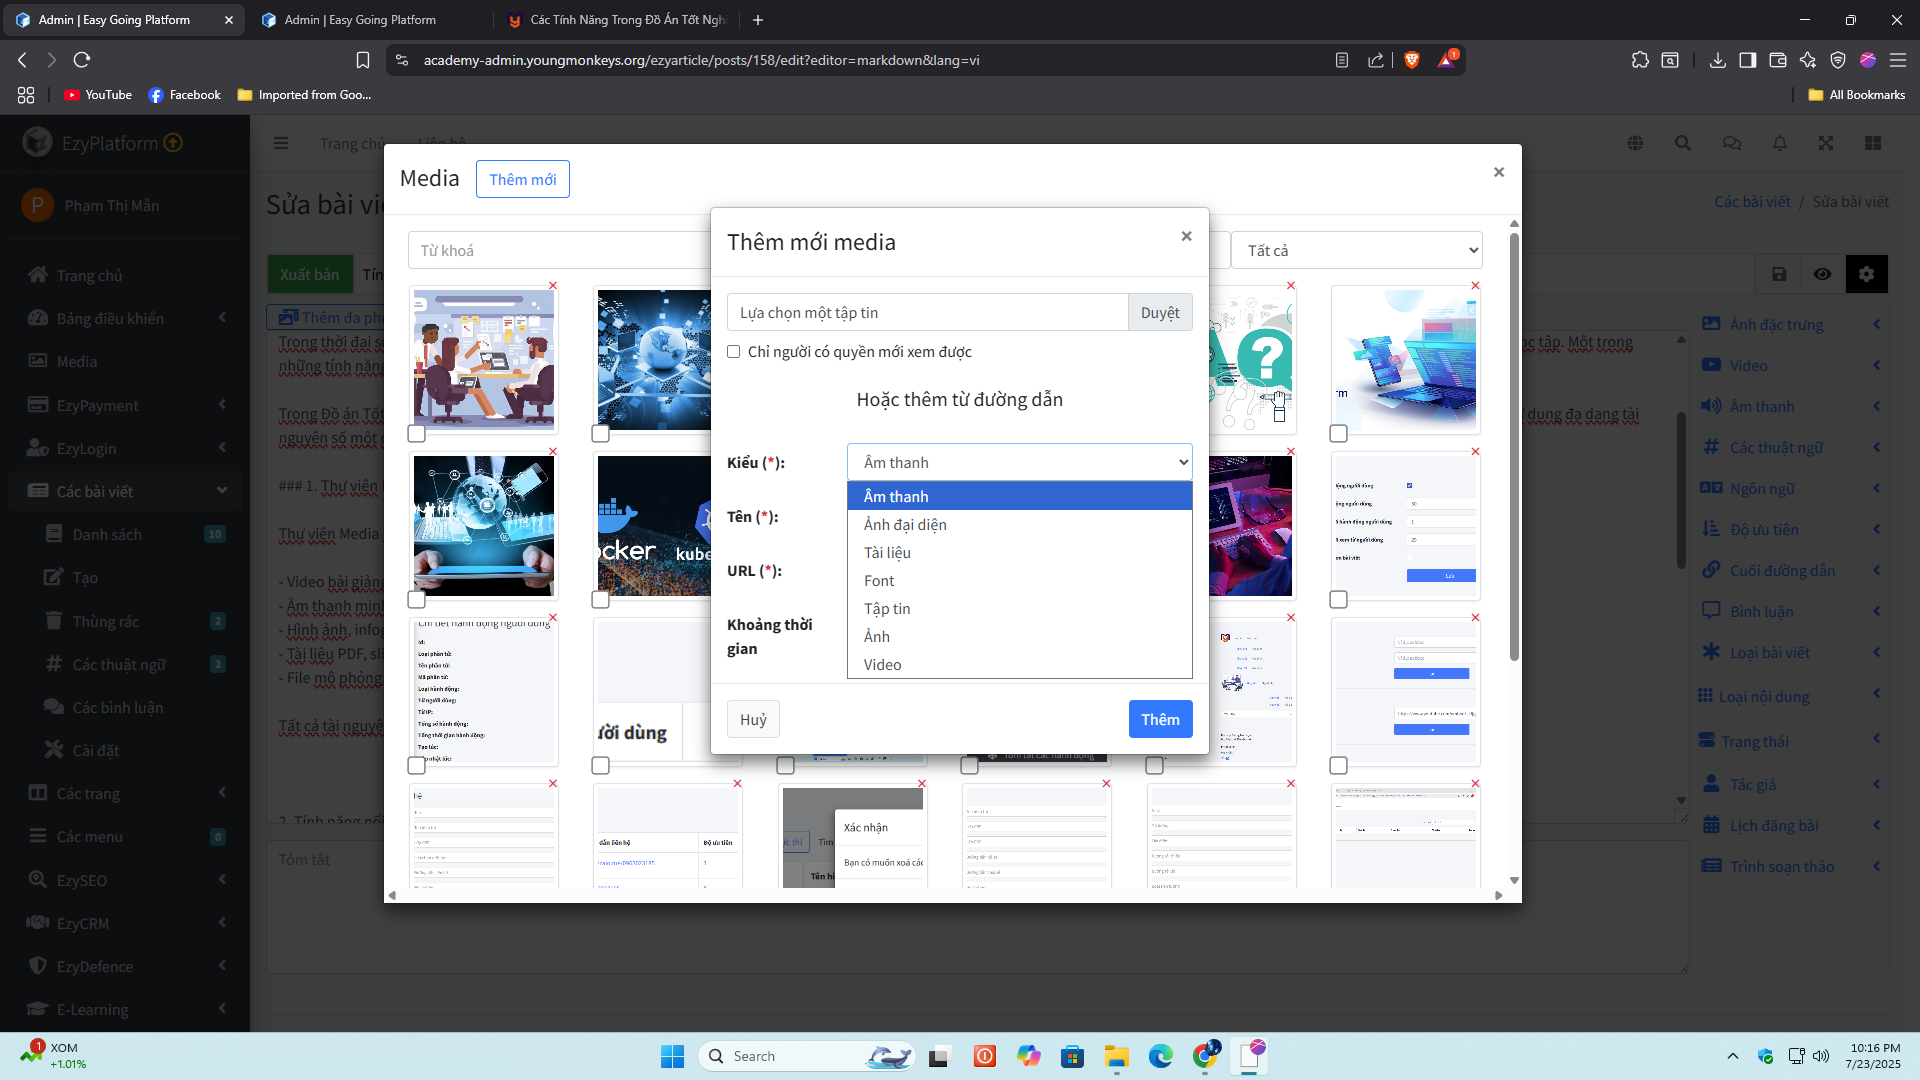Expand 'E-Learning' sidebar menu
1920x1080 pixels.
point(125,1009)
